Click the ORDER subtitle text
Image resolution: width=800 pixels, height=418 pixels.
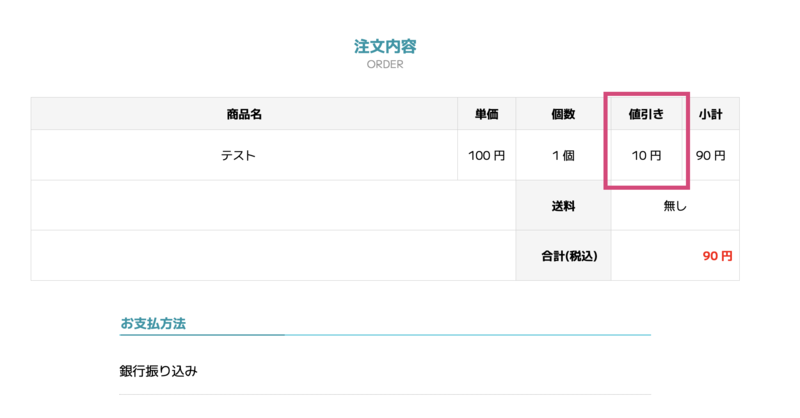click(x=385, y=64)
